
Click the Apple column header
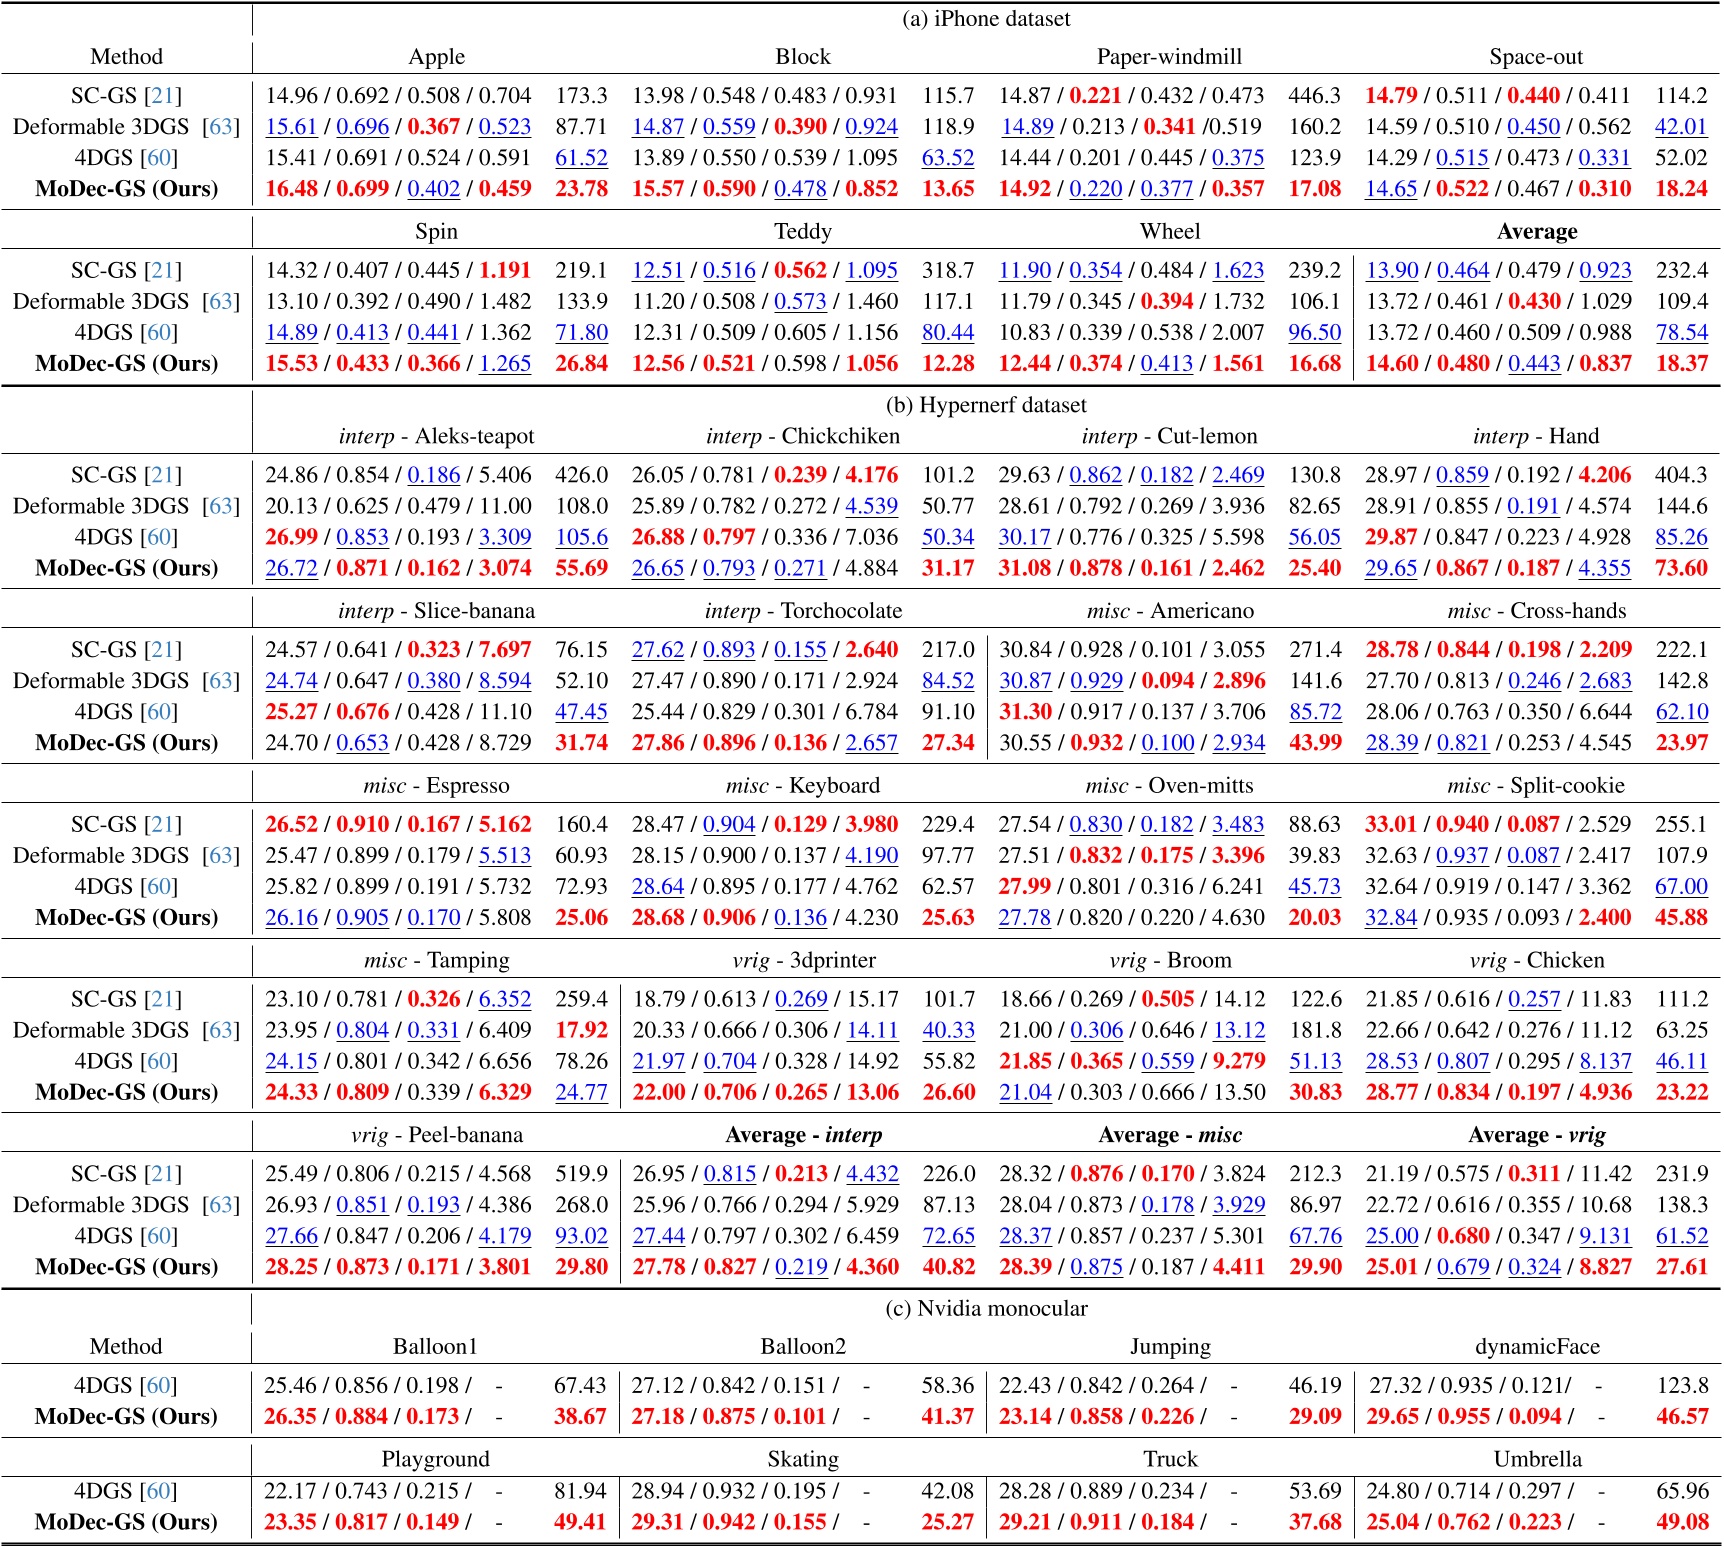(x=435, y=58)
